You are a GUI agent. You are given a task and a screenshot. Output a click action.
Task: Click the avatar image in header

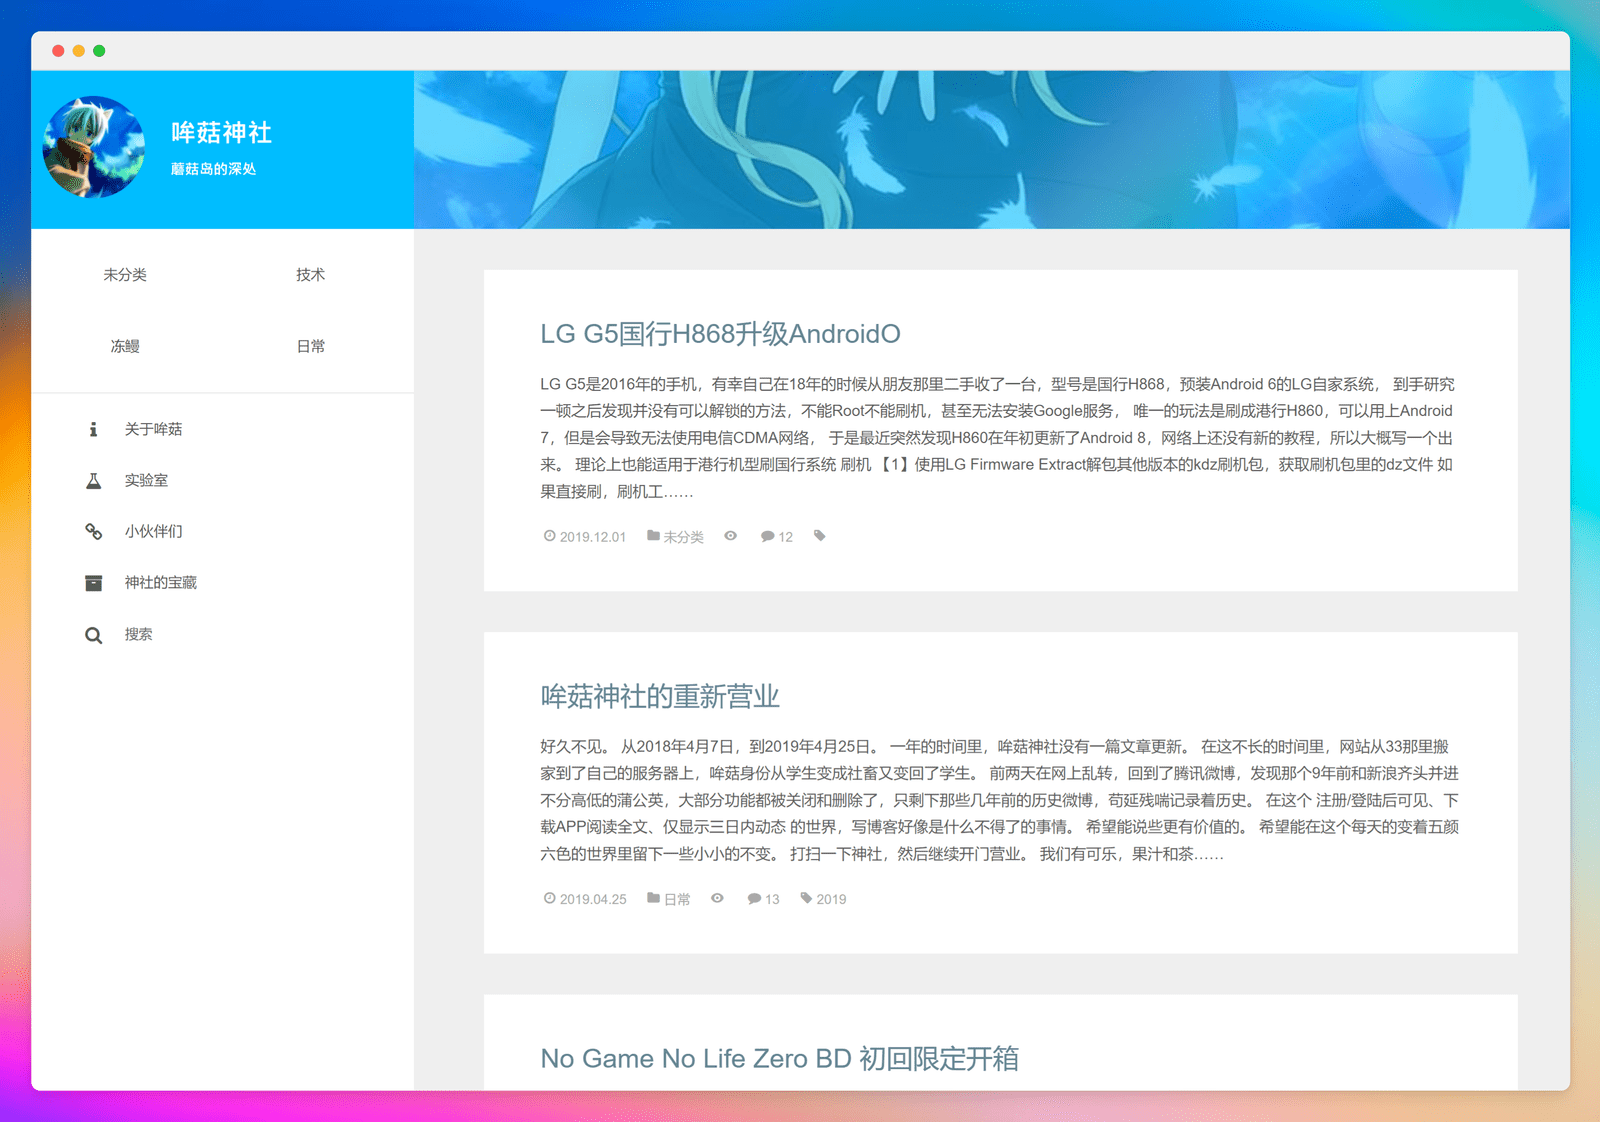point(93,147)
